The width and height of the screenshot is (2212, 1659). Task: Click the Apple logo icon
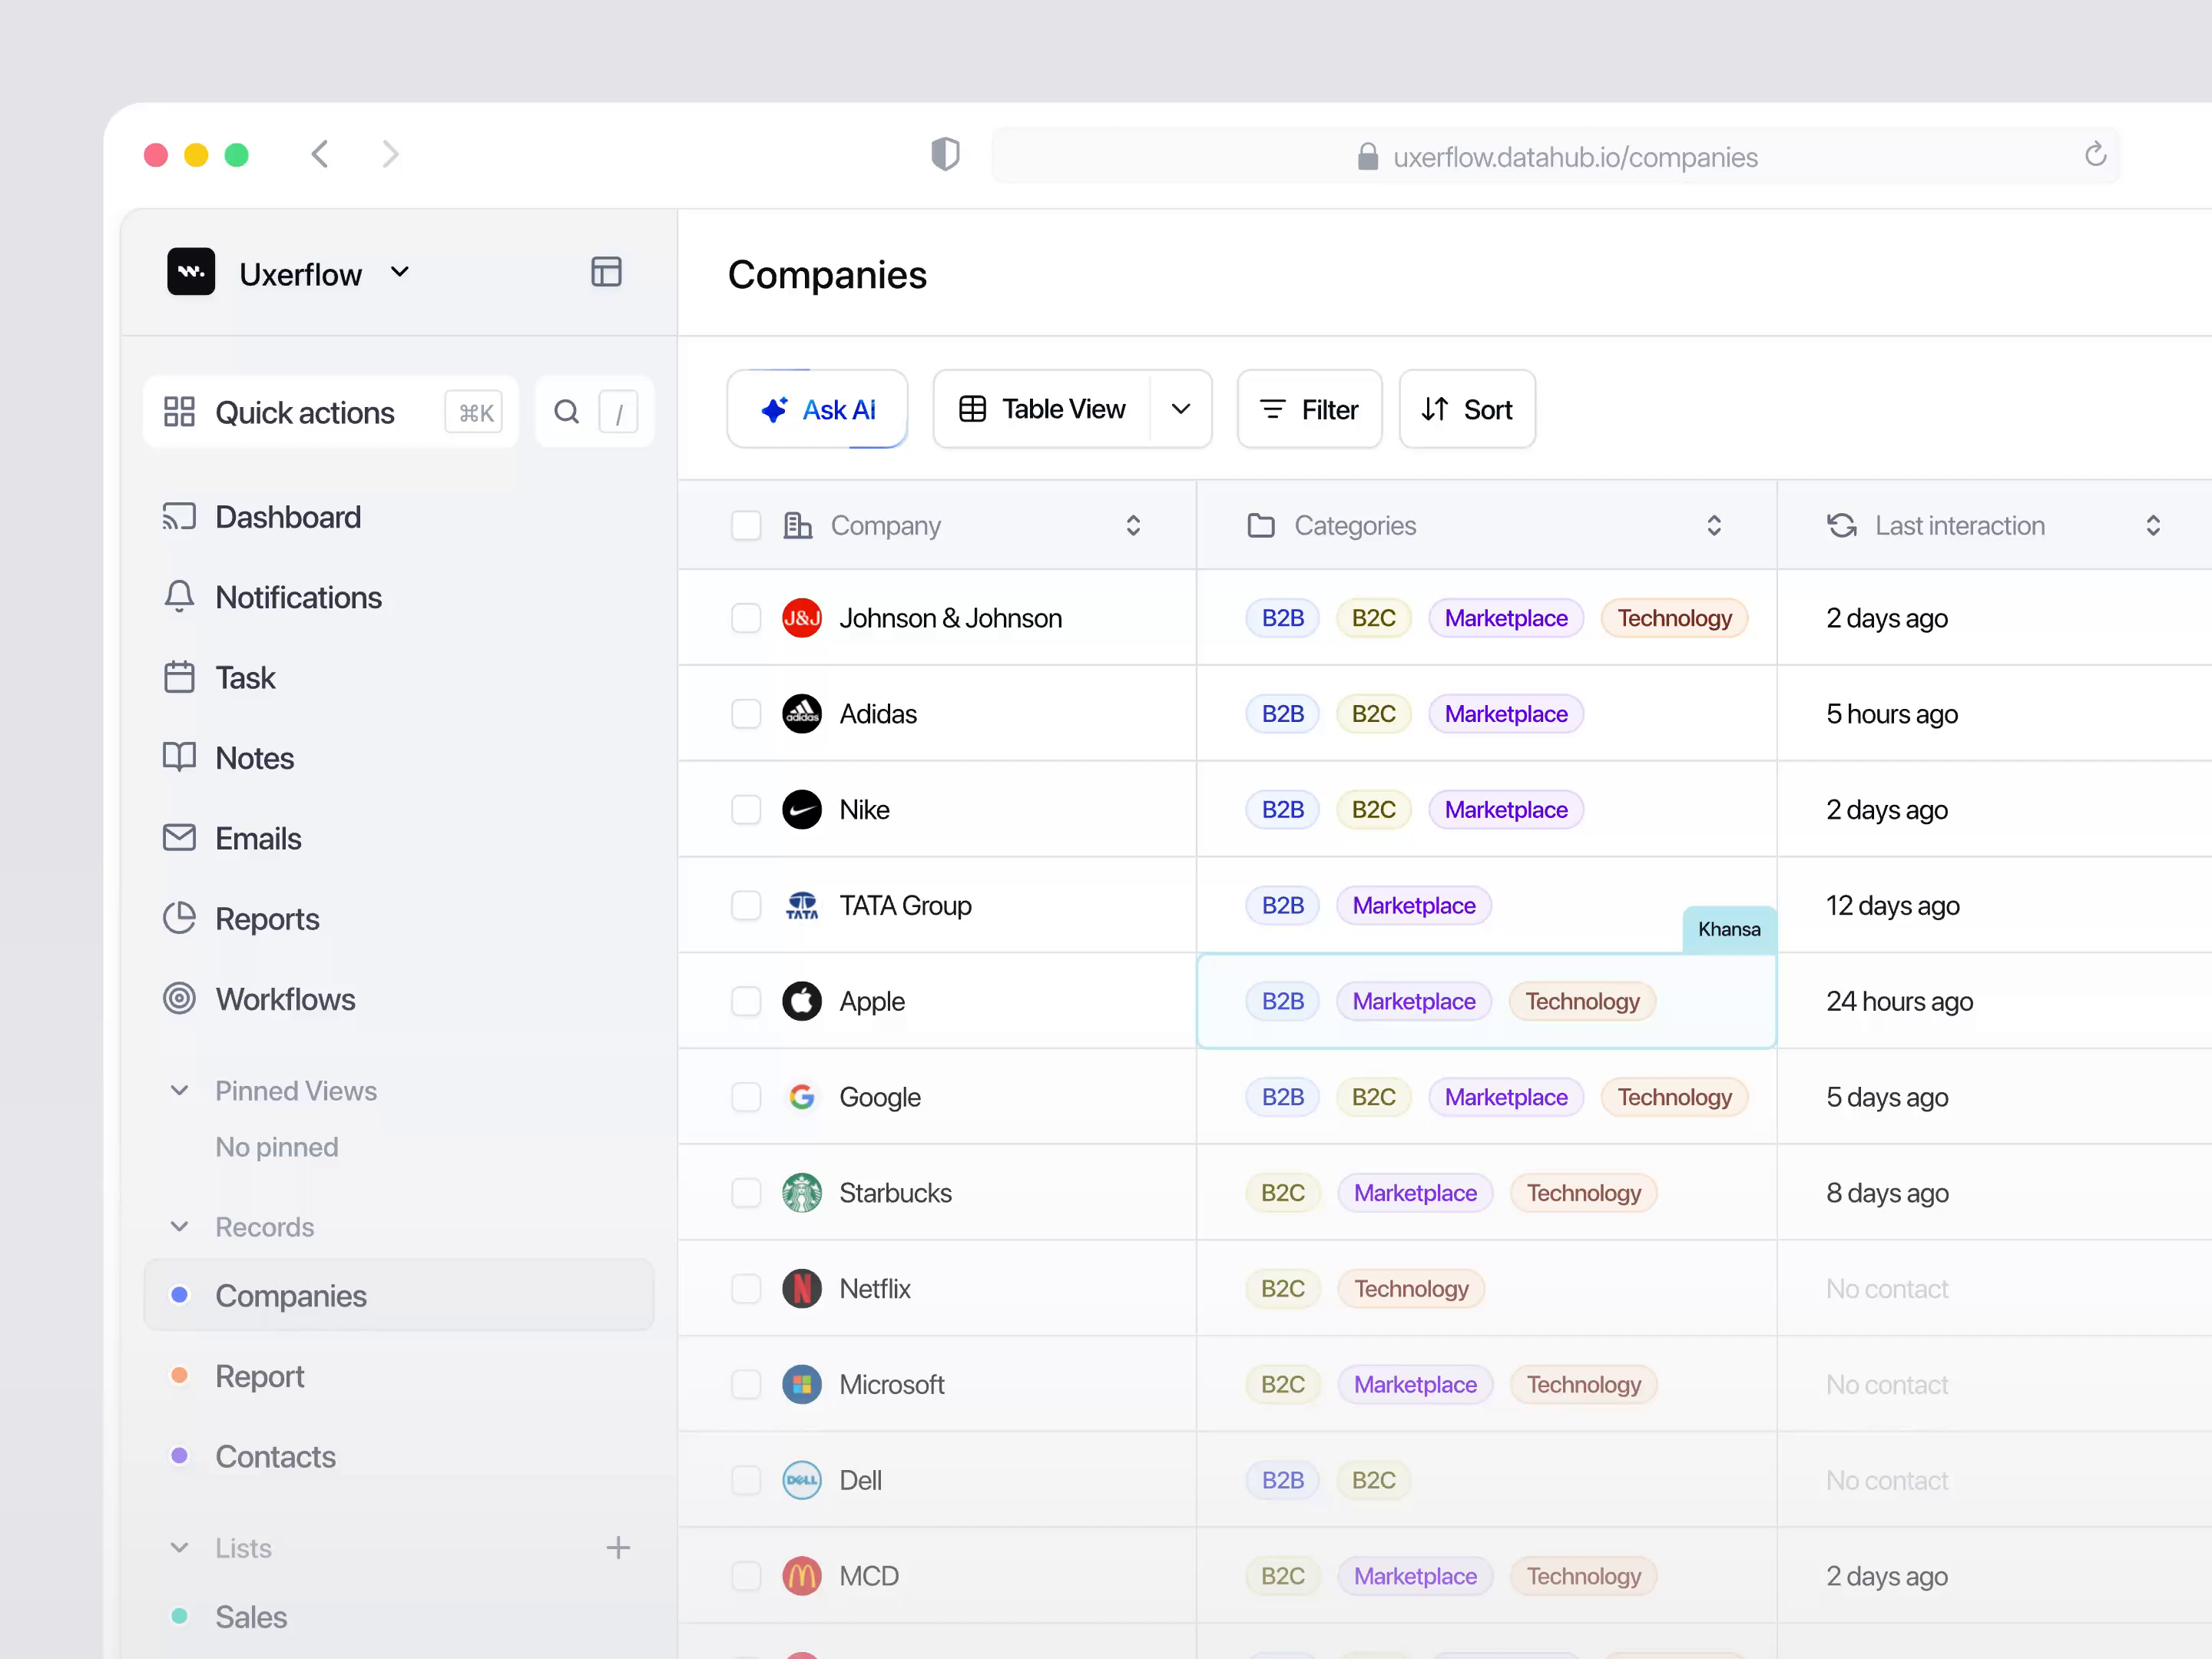click(x=801, y=1001)
